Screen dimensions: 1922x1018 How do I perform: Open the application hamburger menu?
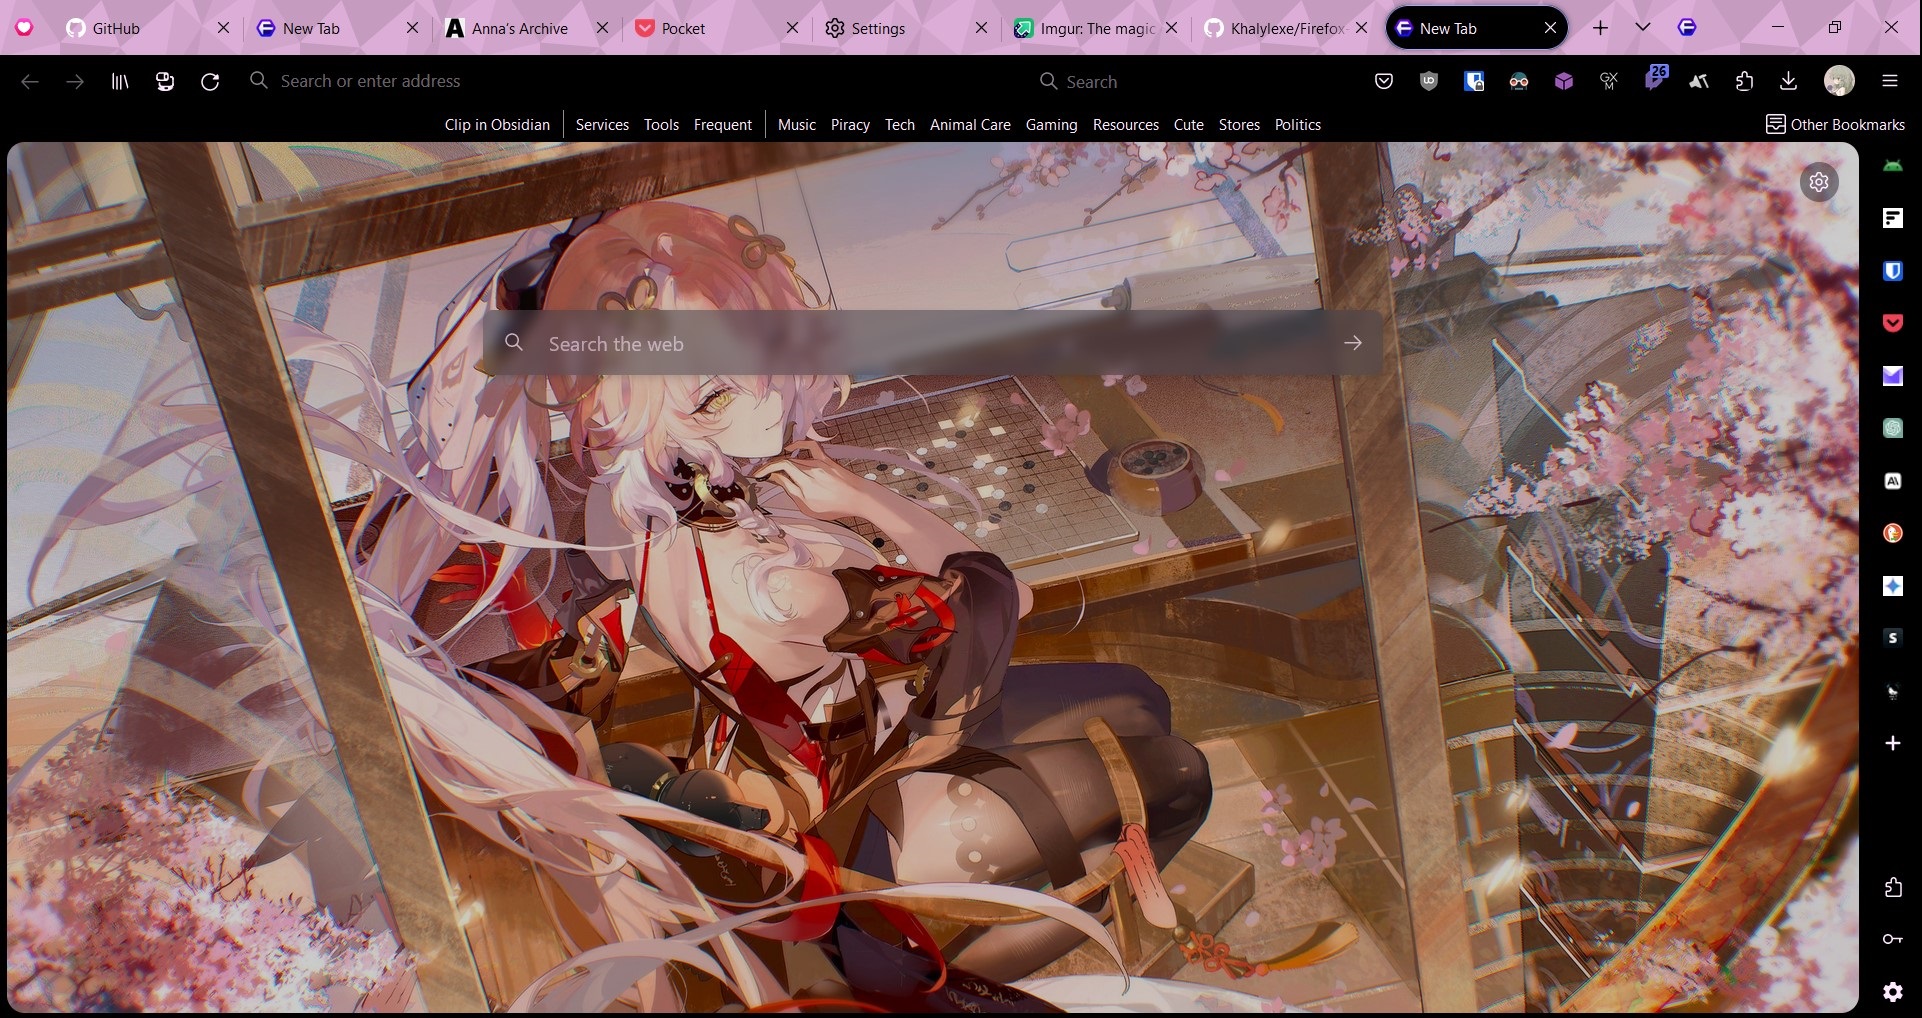(1890, 81)
